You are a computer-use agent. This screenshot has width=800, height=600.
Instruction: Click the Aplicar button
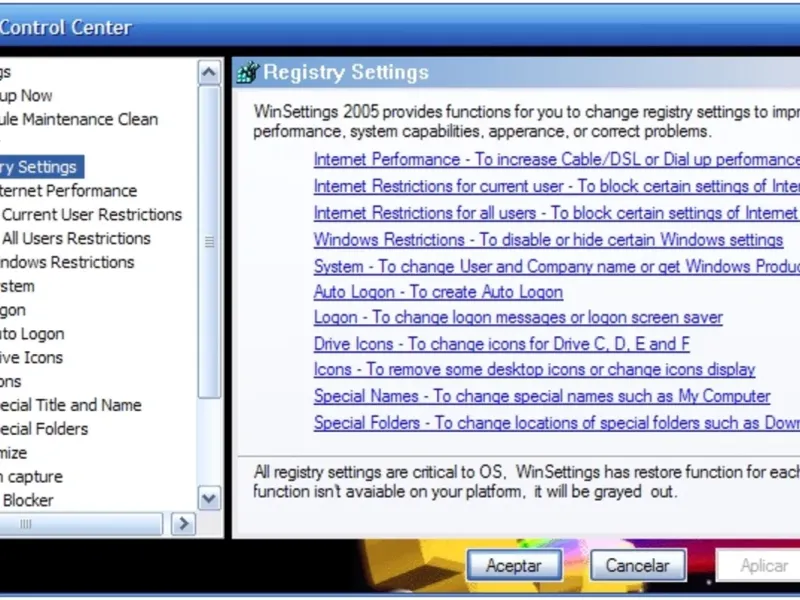[x=758, y=565]
